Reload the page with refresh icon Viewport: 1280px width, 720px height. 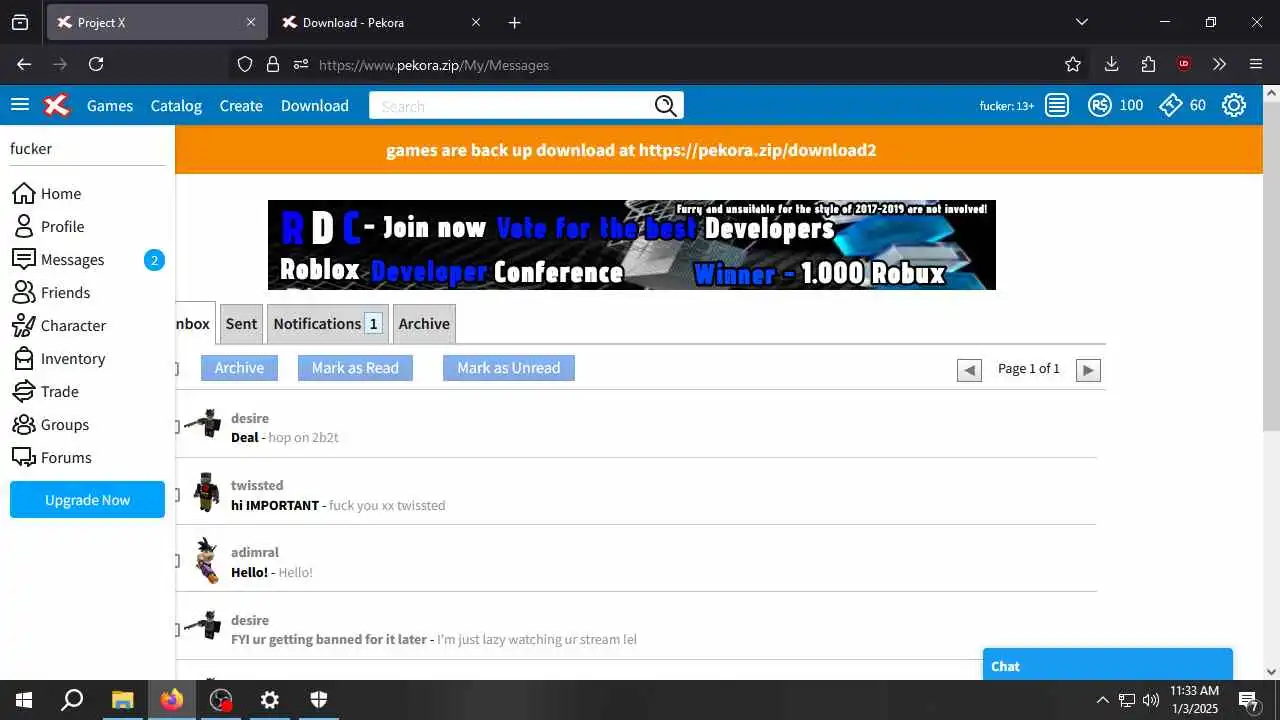coord(96,64)
